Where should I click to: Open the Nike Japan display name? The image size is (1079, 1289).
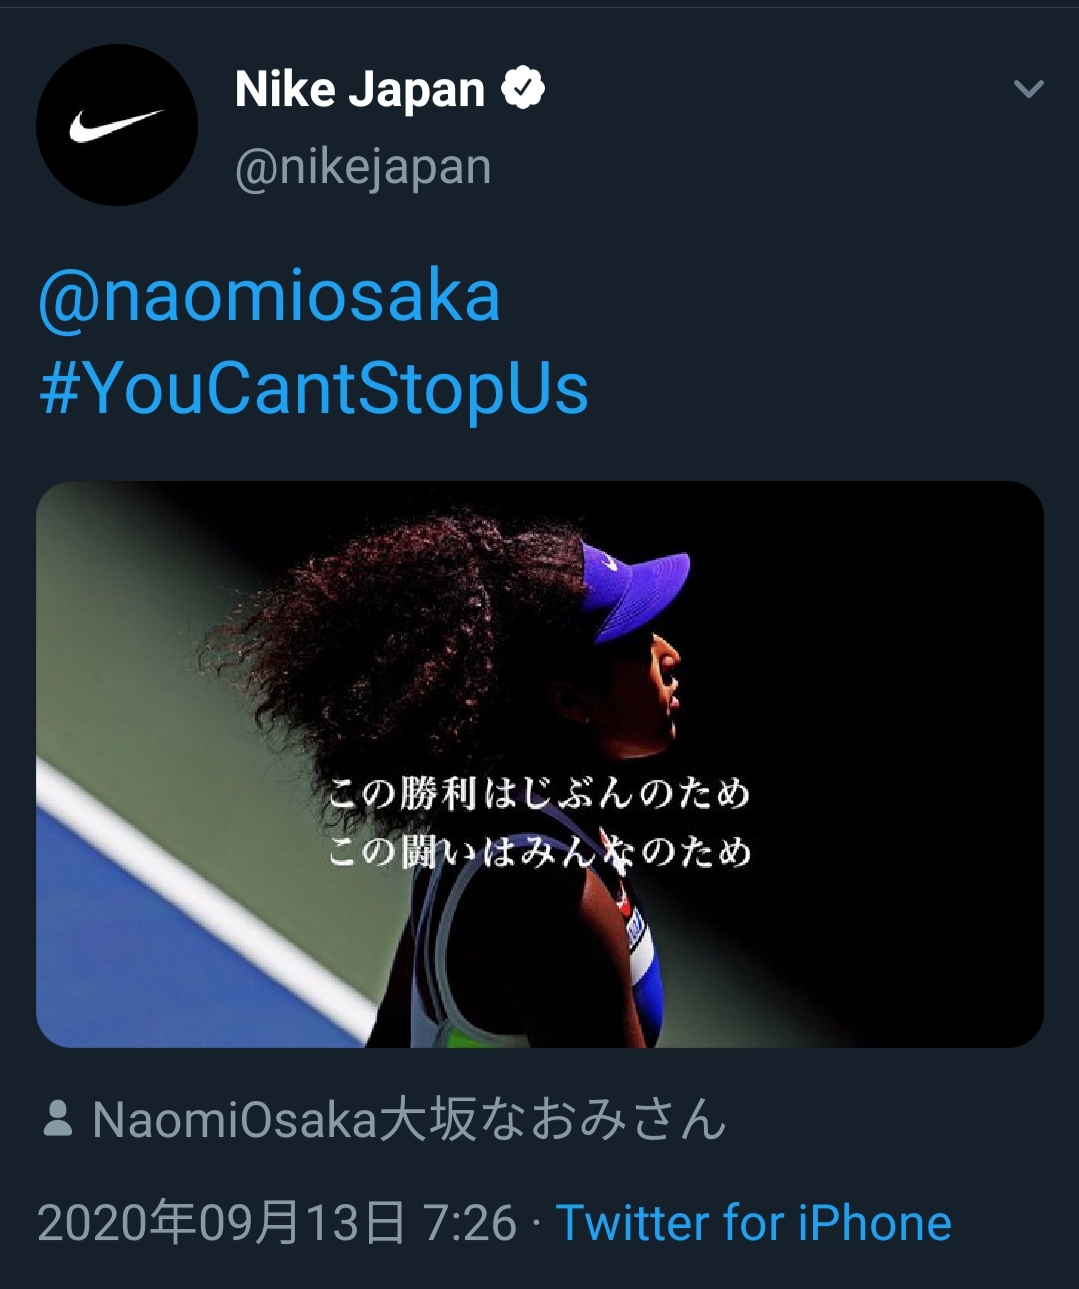359,90
